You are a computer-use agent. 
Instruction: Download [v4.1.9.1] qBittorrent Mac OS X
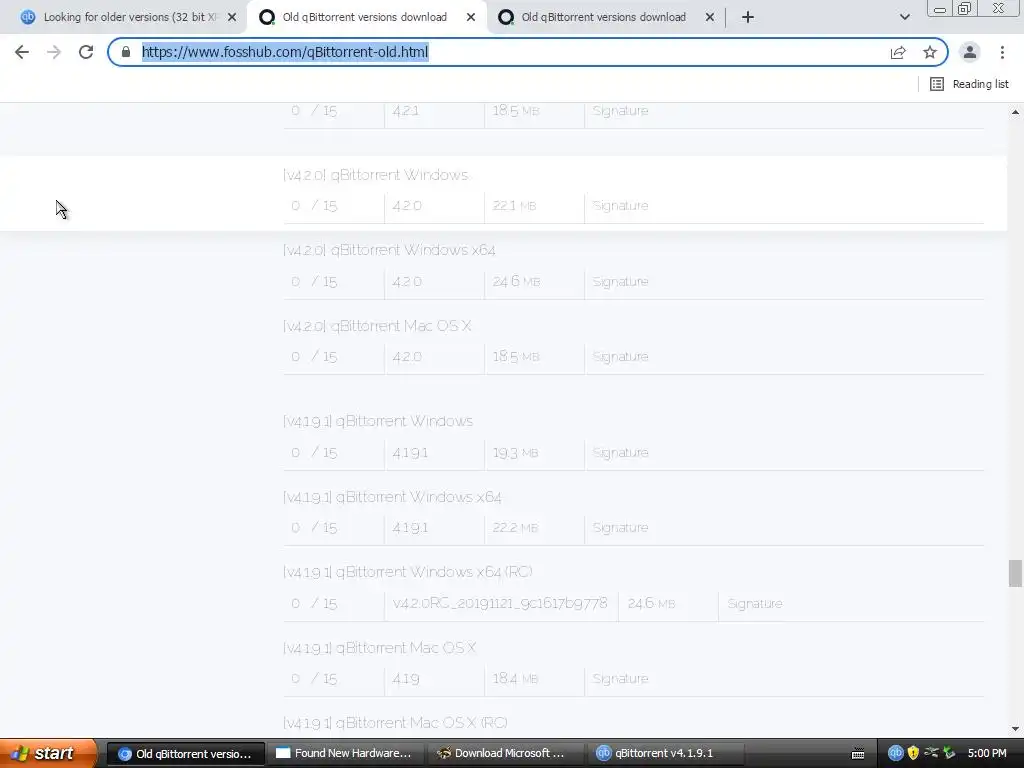click(x=379, y=648)
